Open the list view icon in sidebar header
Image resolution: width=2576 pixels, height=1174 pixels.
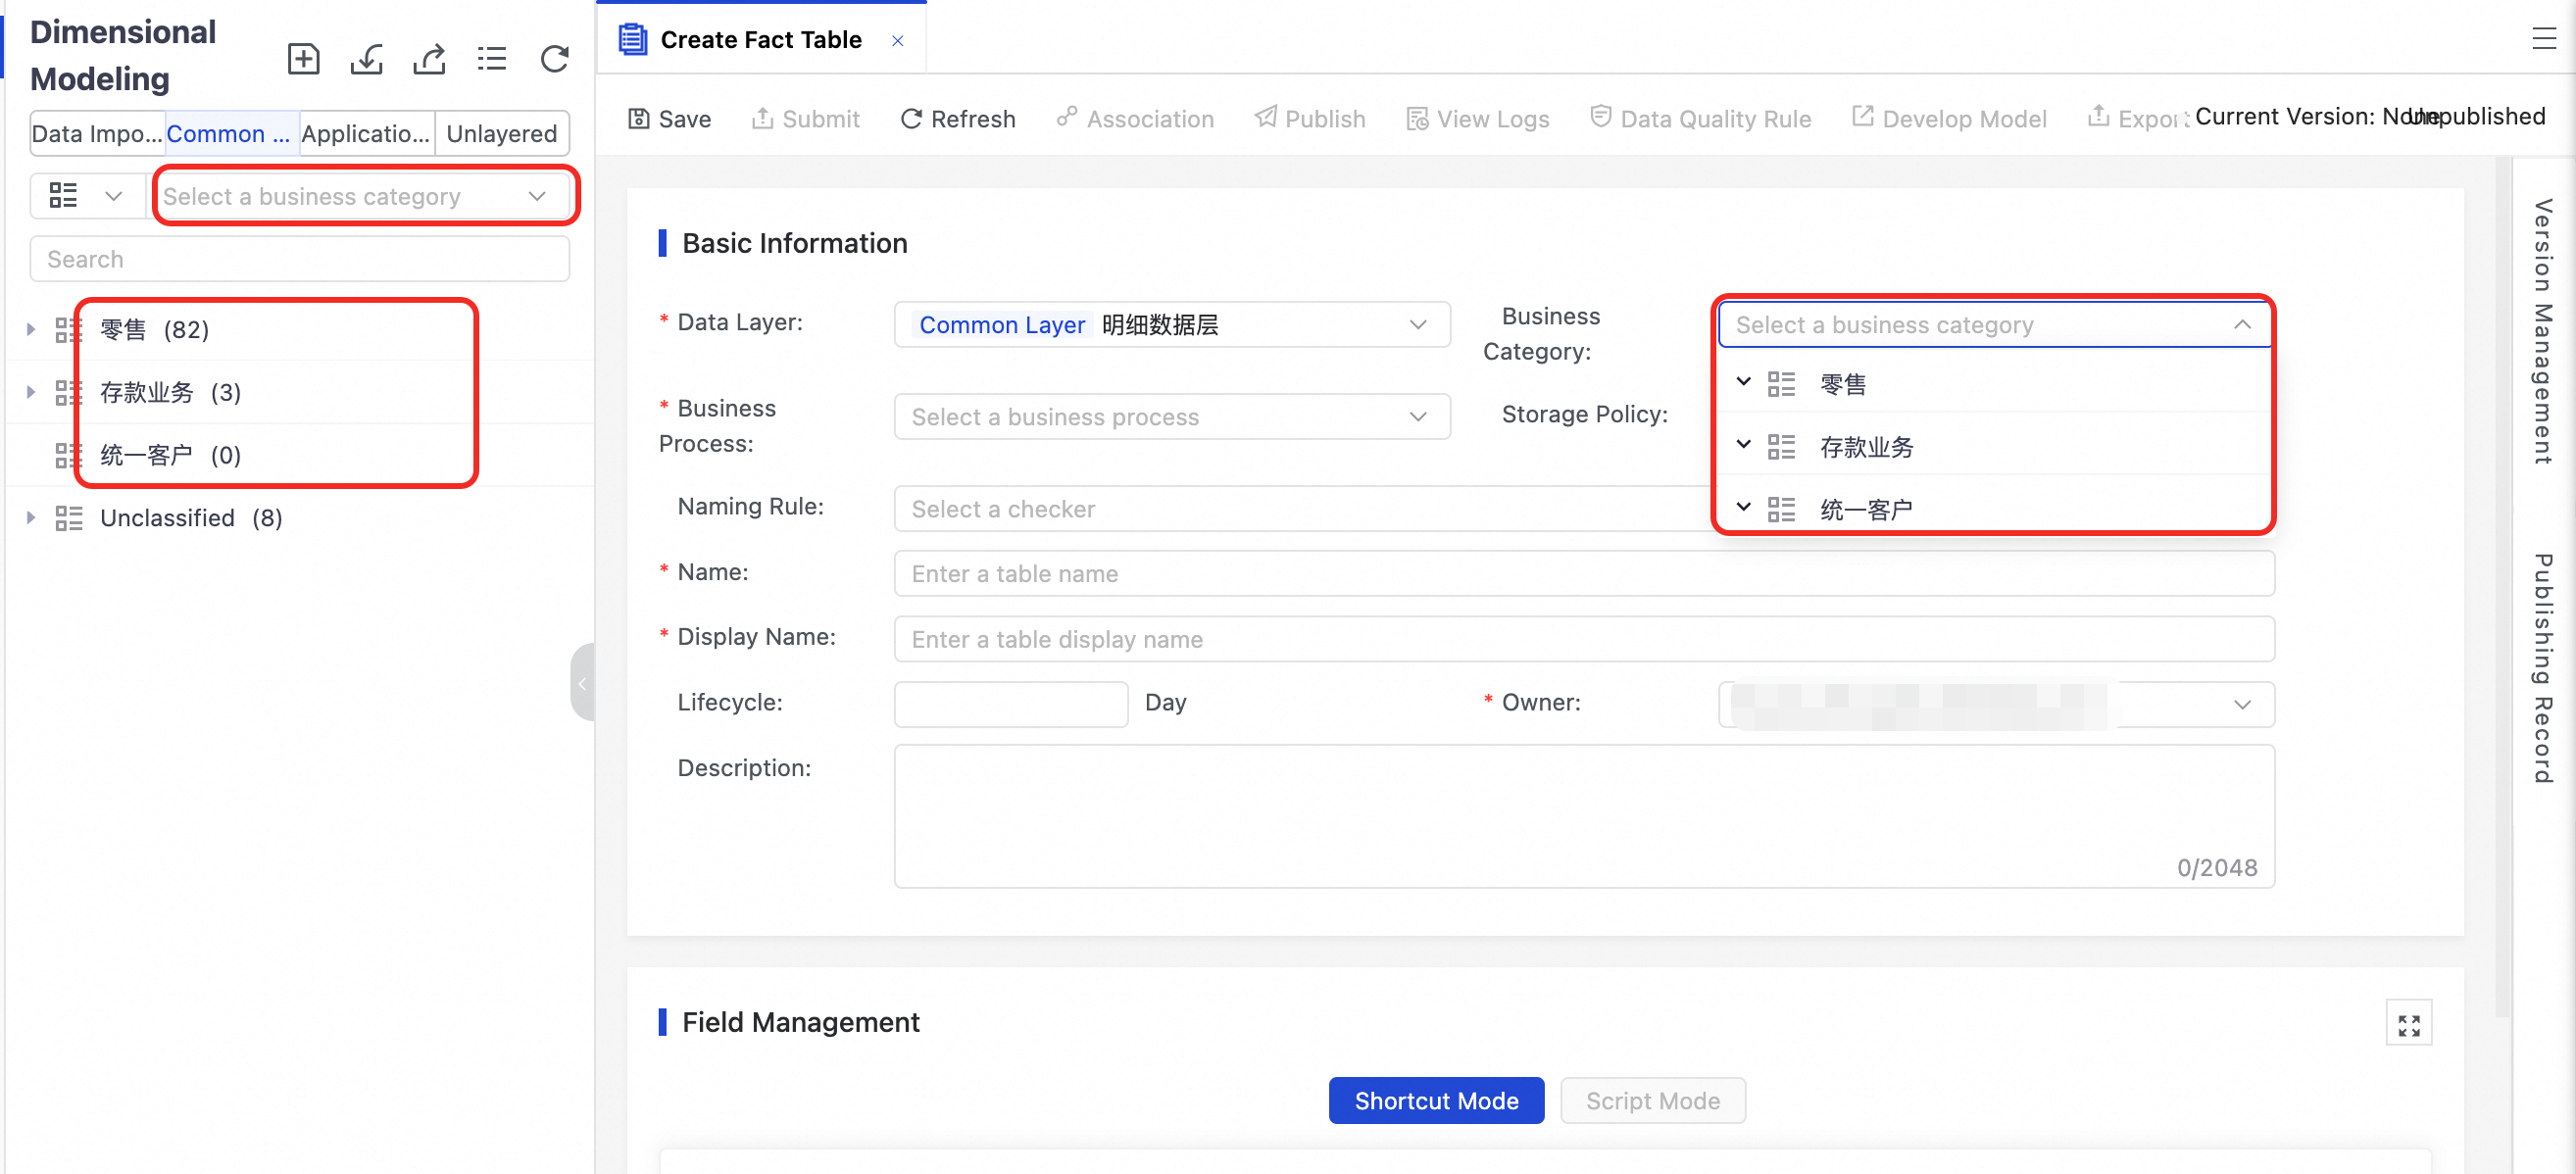pos(492,59)
